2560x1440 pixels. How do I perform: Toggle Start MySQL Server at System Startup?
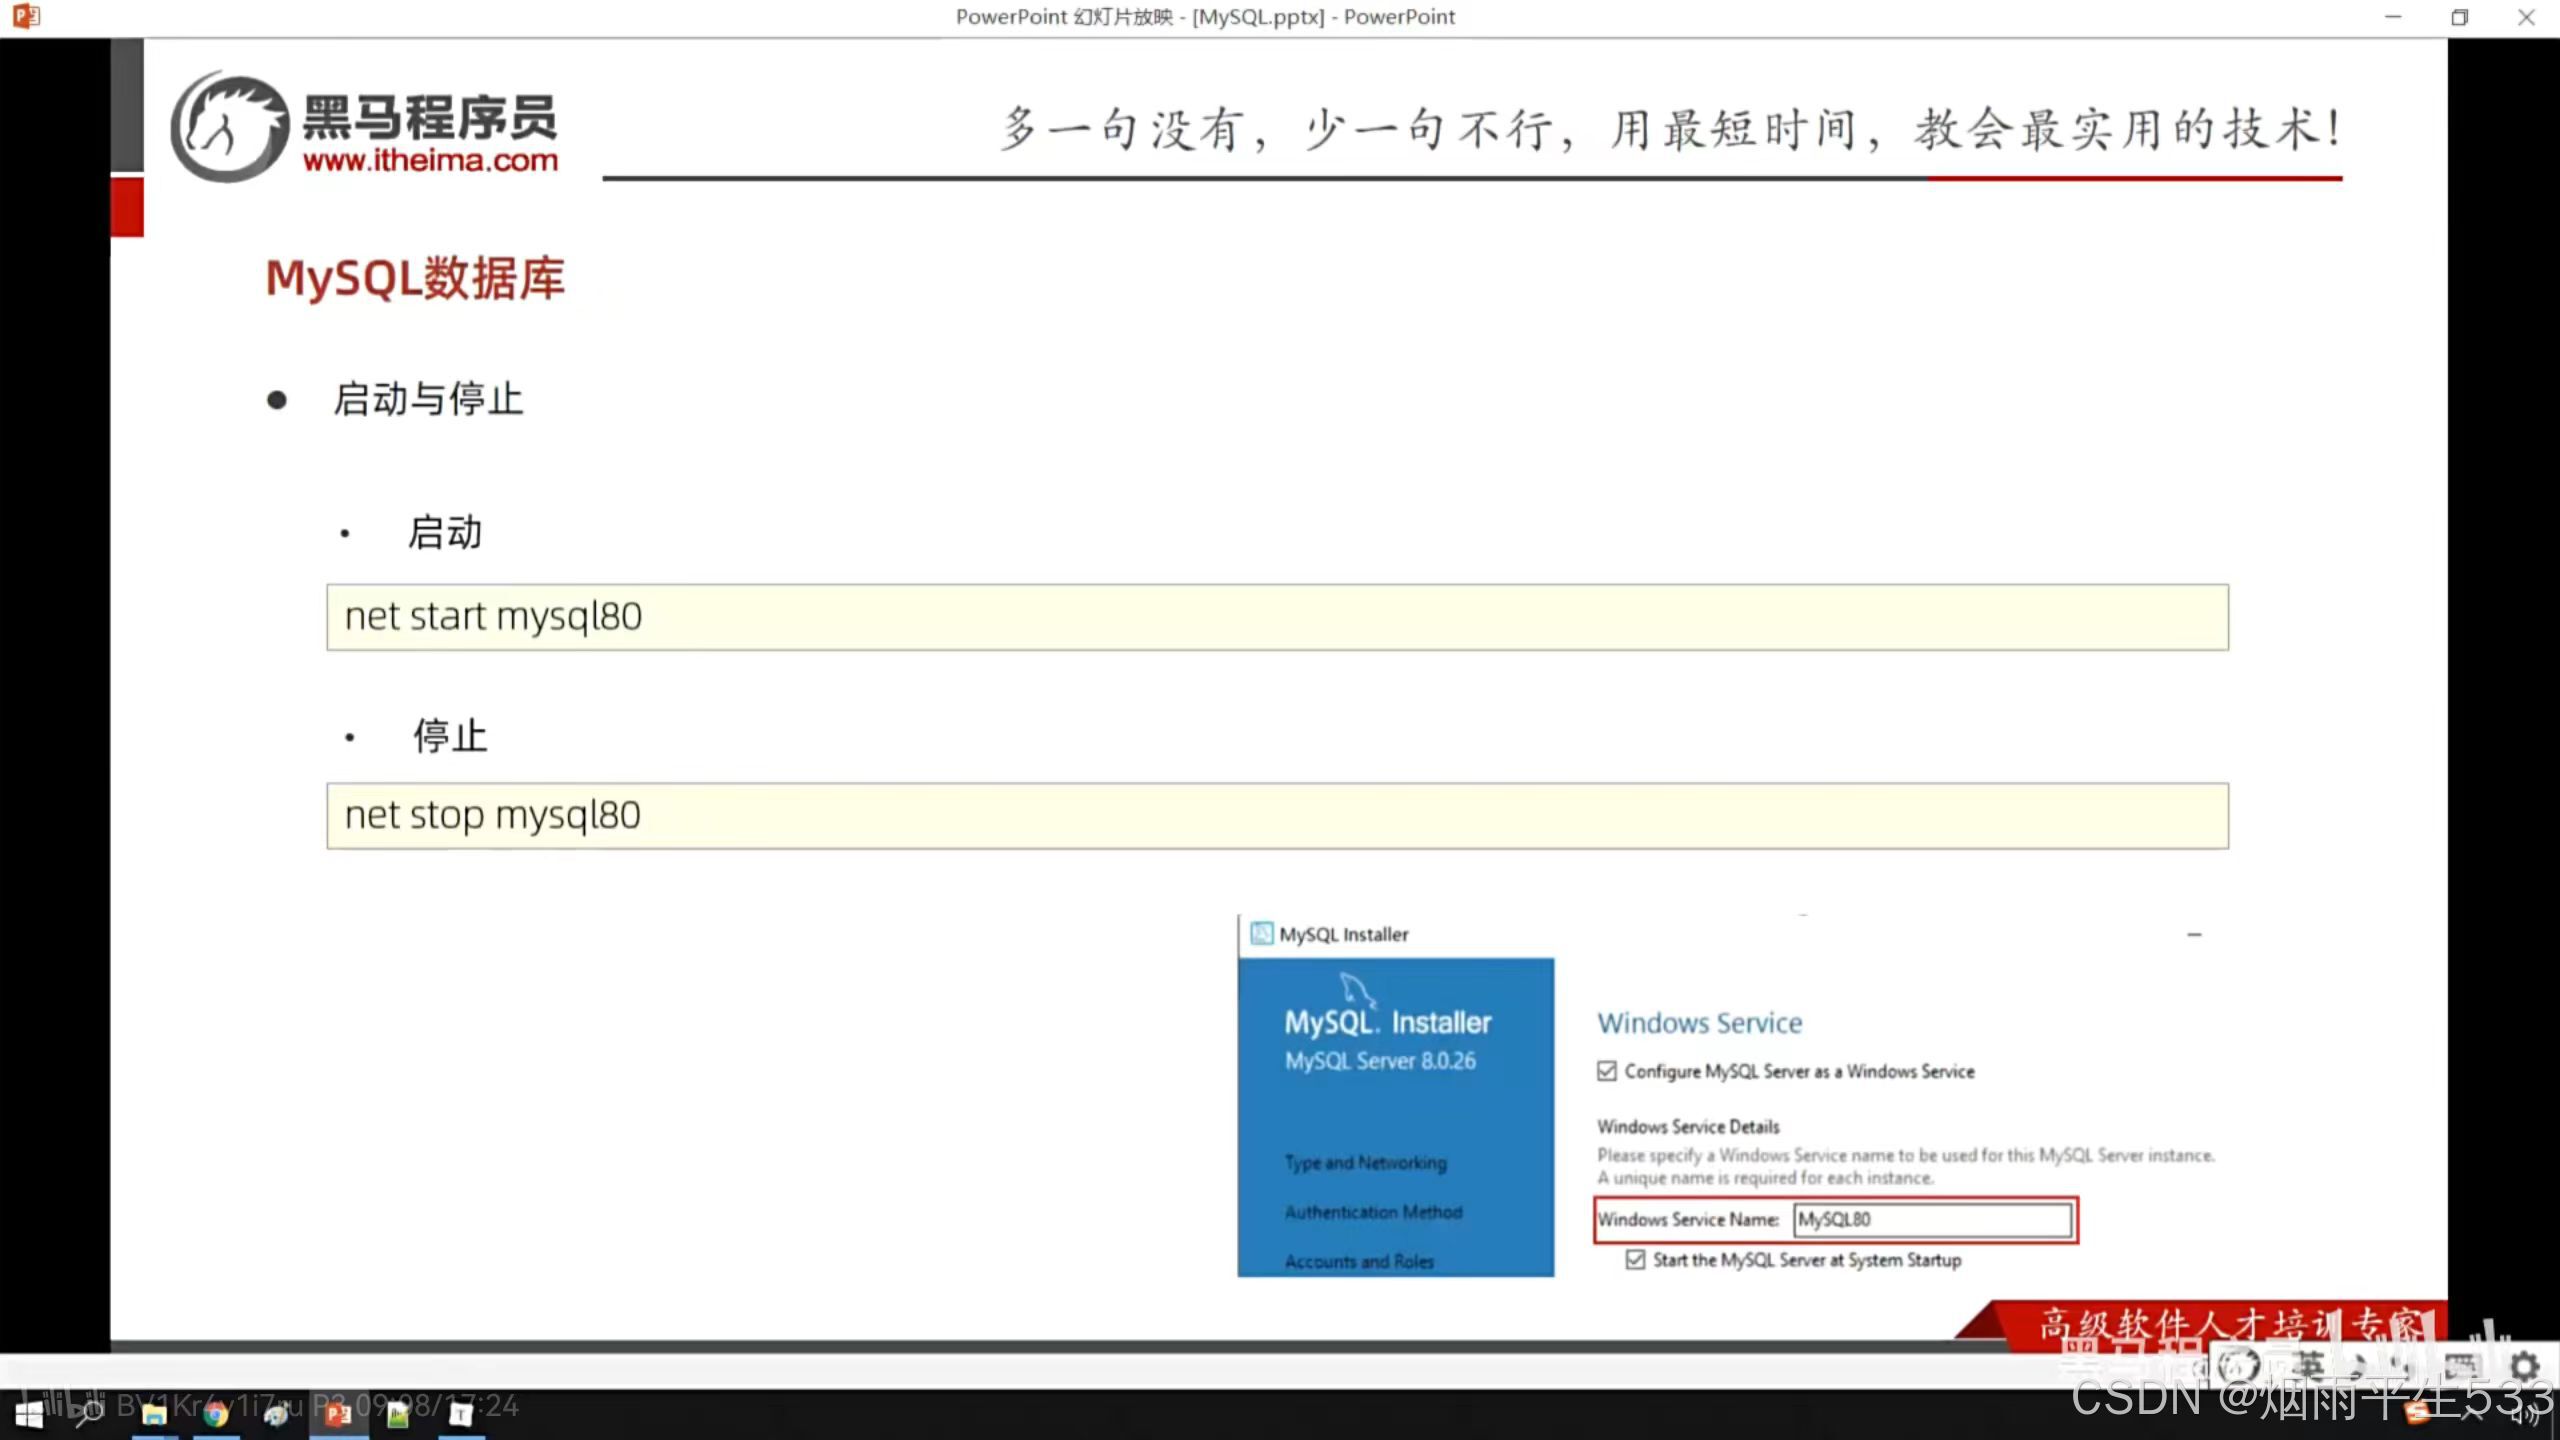click(x=1635, y=1260)
